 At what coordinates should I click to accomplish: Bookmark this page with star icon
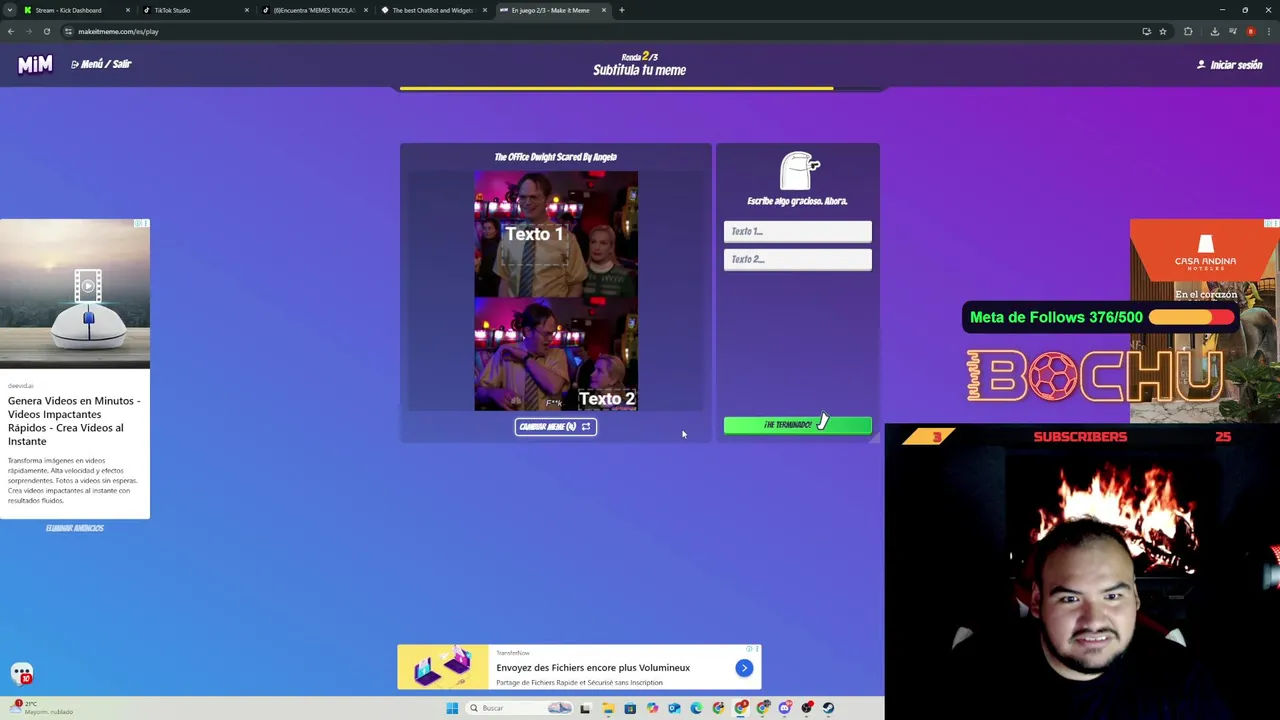click(x=1162, y=31)
